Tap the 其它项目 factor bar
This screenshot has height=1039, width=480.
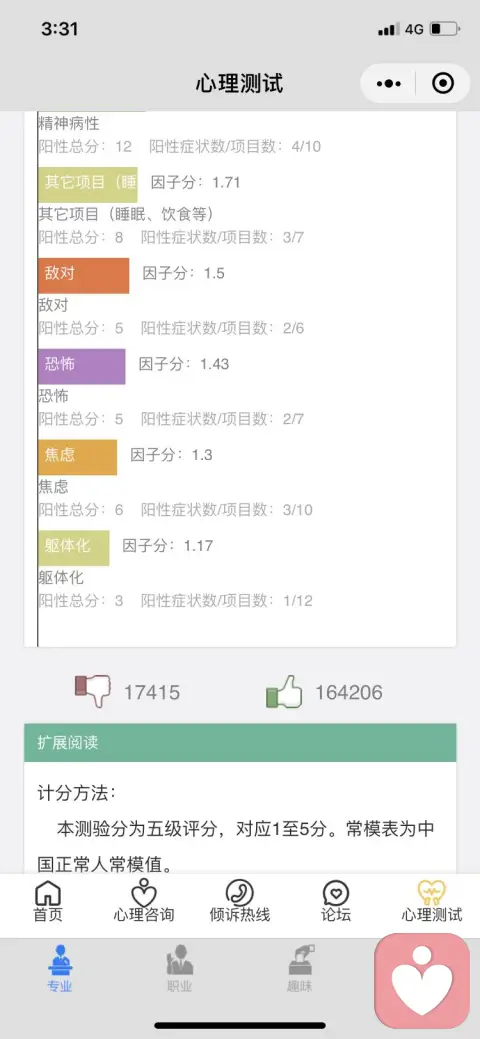[x=88, y=185]
